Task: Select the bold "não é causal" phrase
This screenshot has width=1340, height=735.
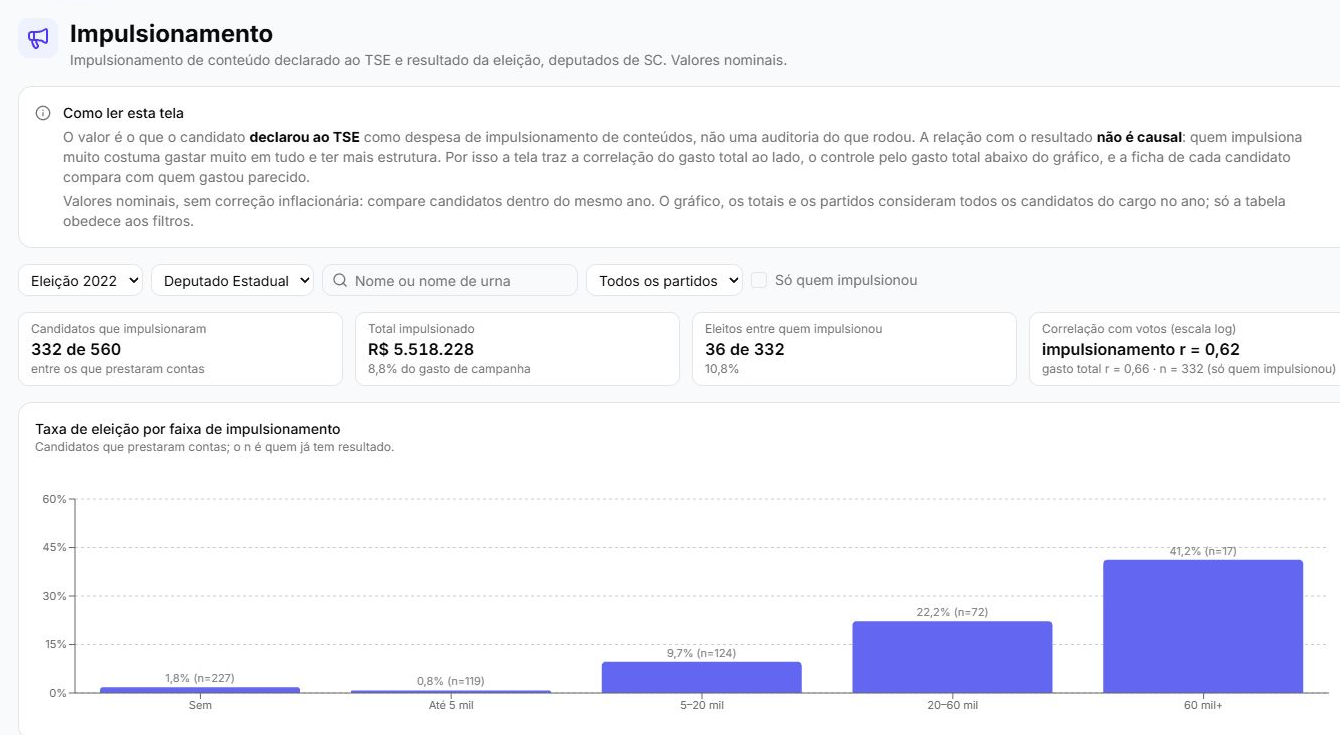Action: (1139, 137)
